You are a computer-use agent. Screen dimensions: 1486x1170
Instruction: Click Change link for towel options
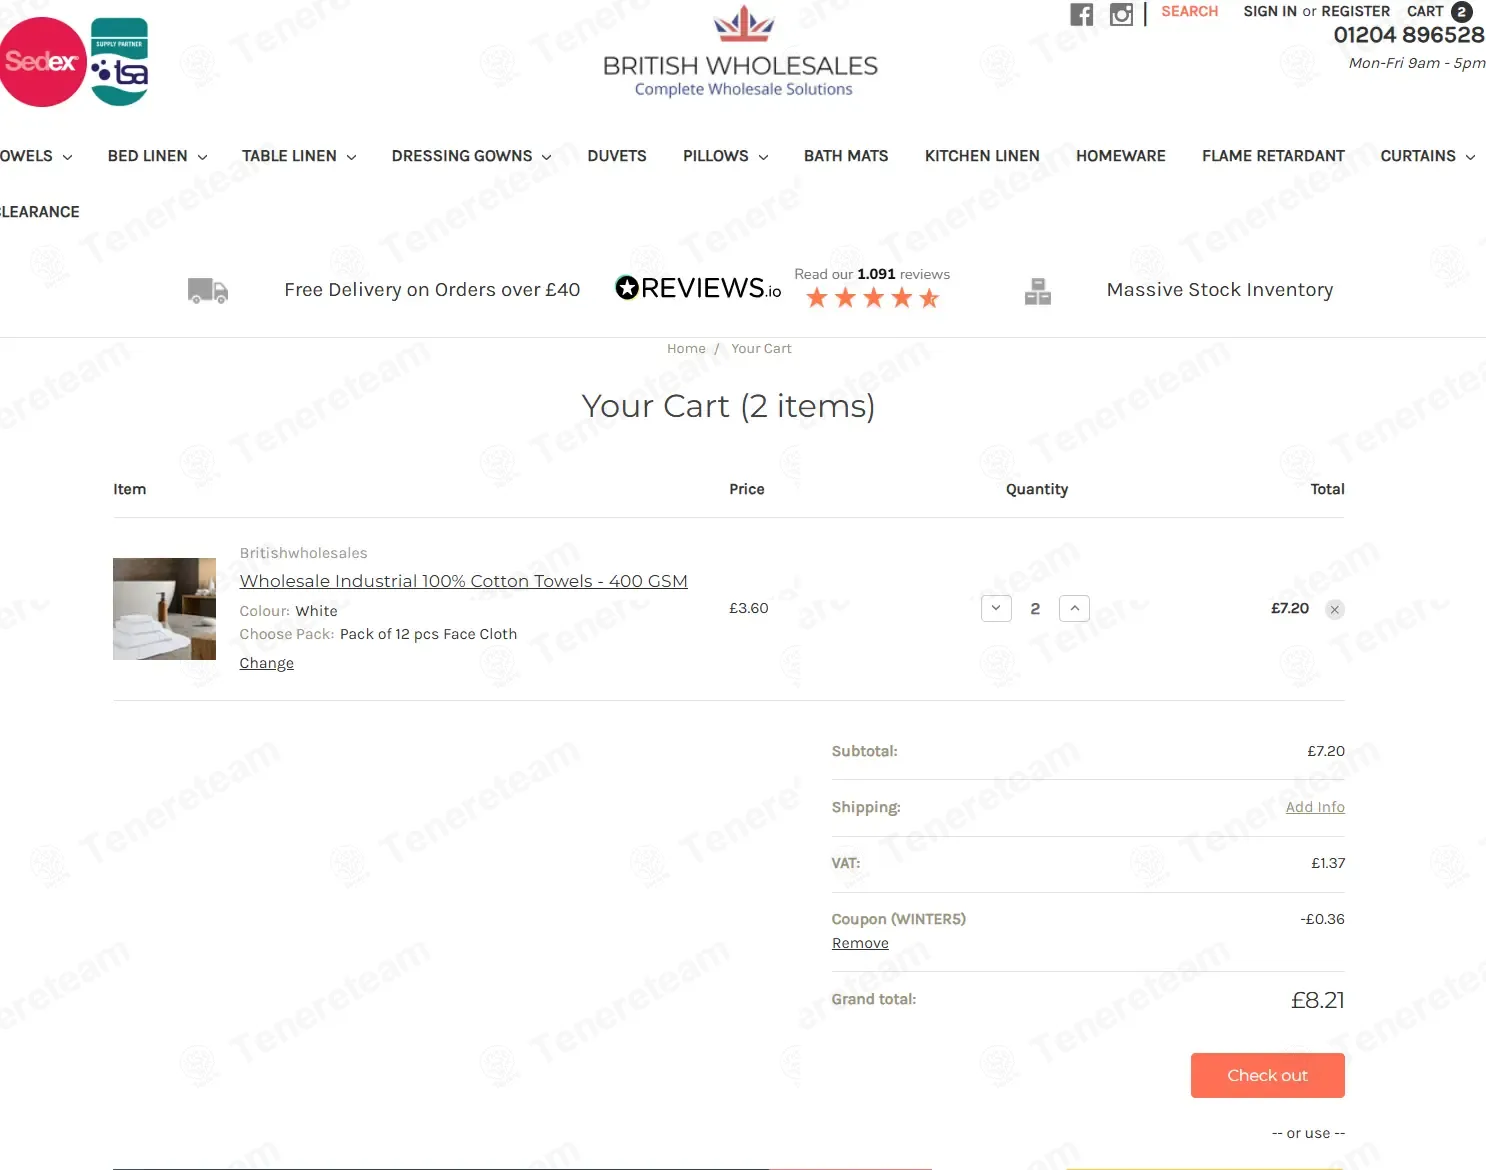coord(266,663)
